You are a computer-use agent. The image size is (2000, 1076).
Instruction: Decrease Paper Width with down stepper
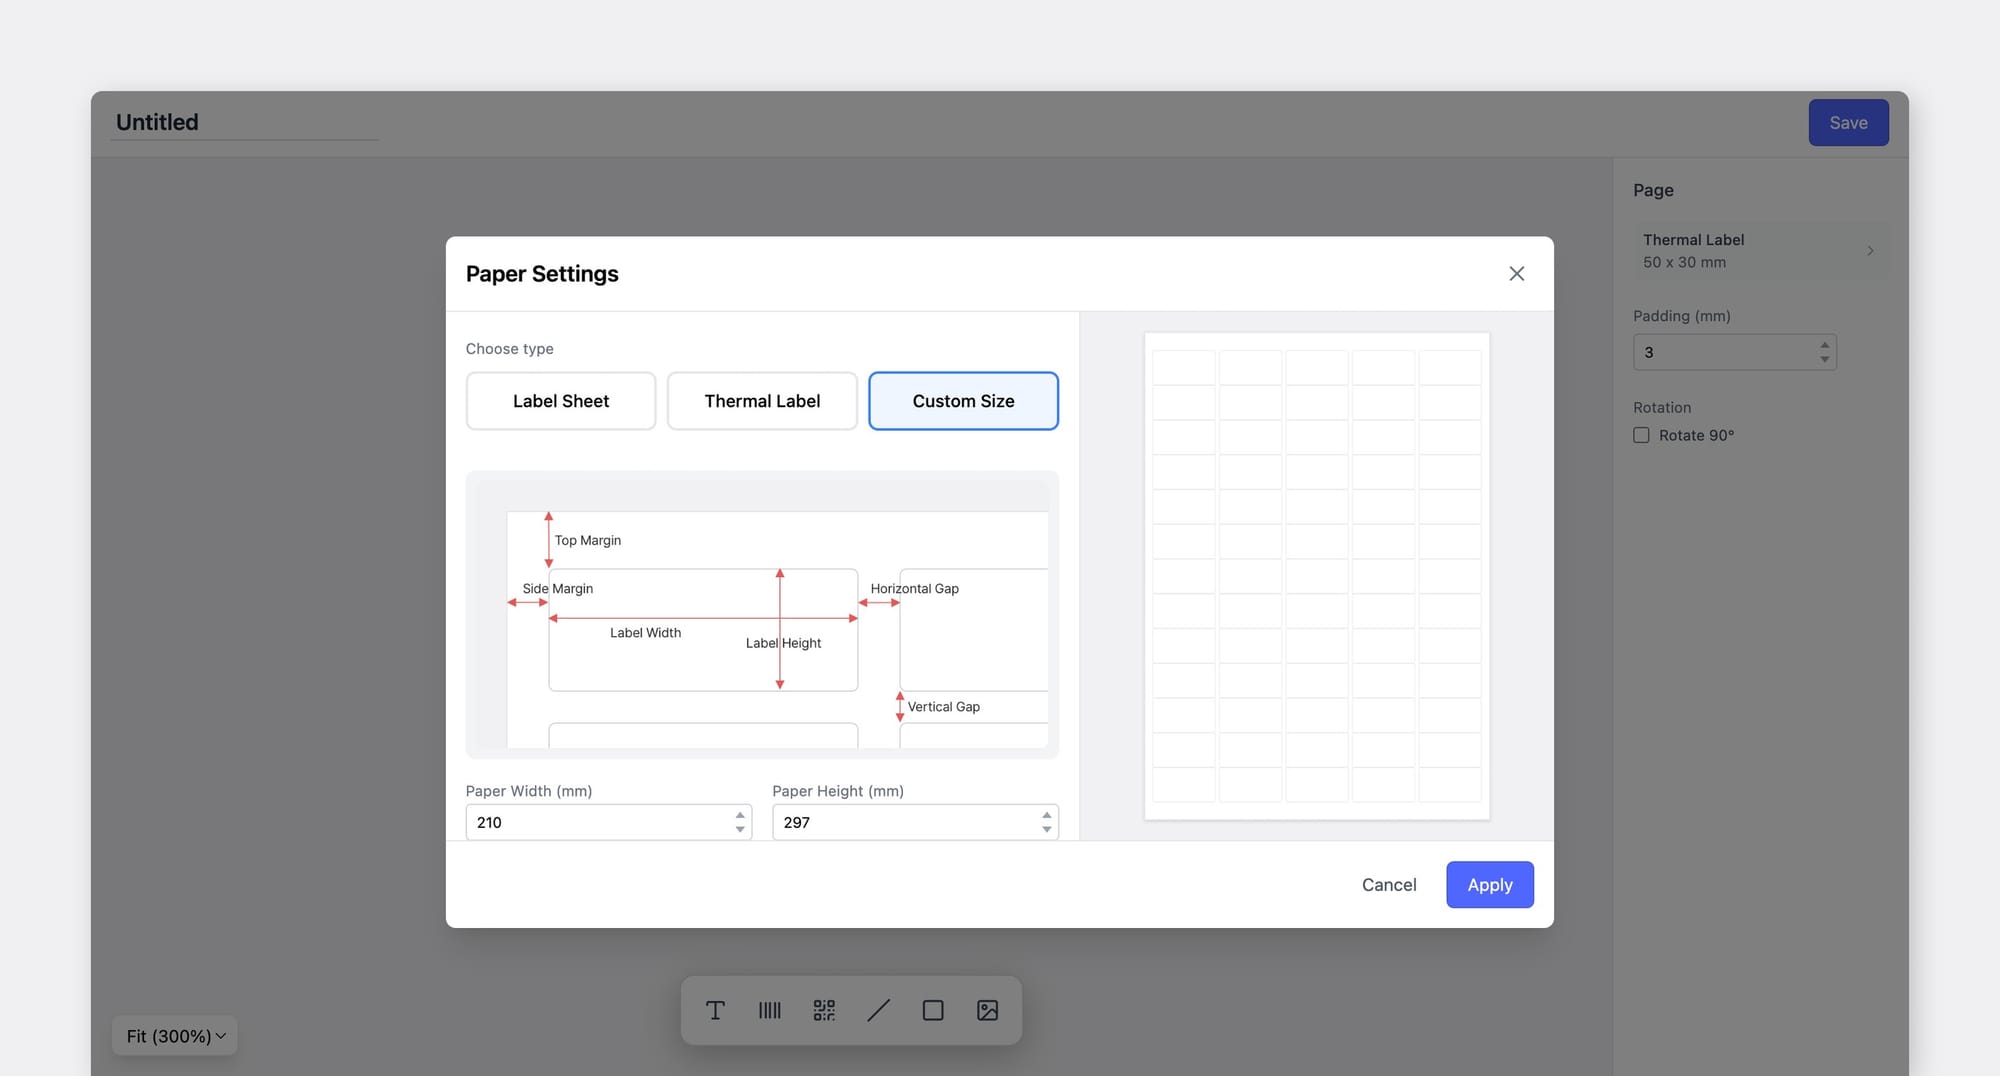coord(740,829)
